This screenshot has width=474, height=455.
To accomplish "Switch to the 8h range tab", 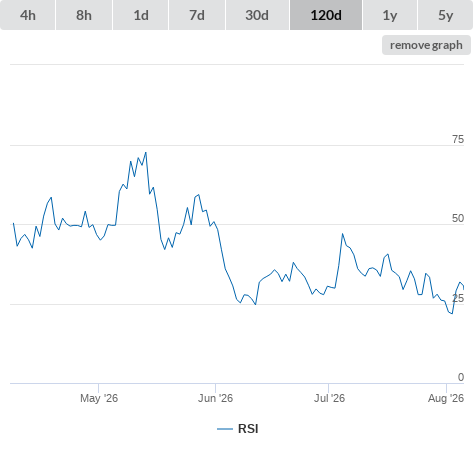I will click(x=84, y=15).
